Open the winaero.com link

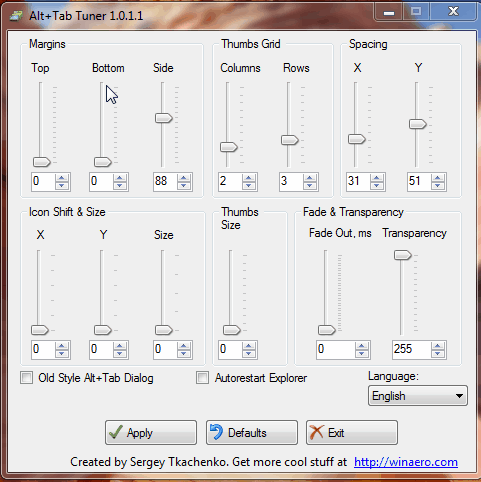(406, 462)
